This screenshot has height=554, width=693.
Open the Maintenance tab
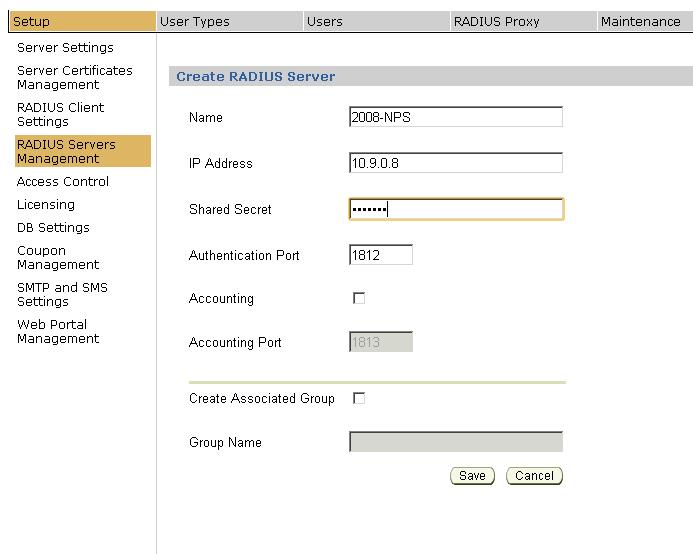(645, 21)
